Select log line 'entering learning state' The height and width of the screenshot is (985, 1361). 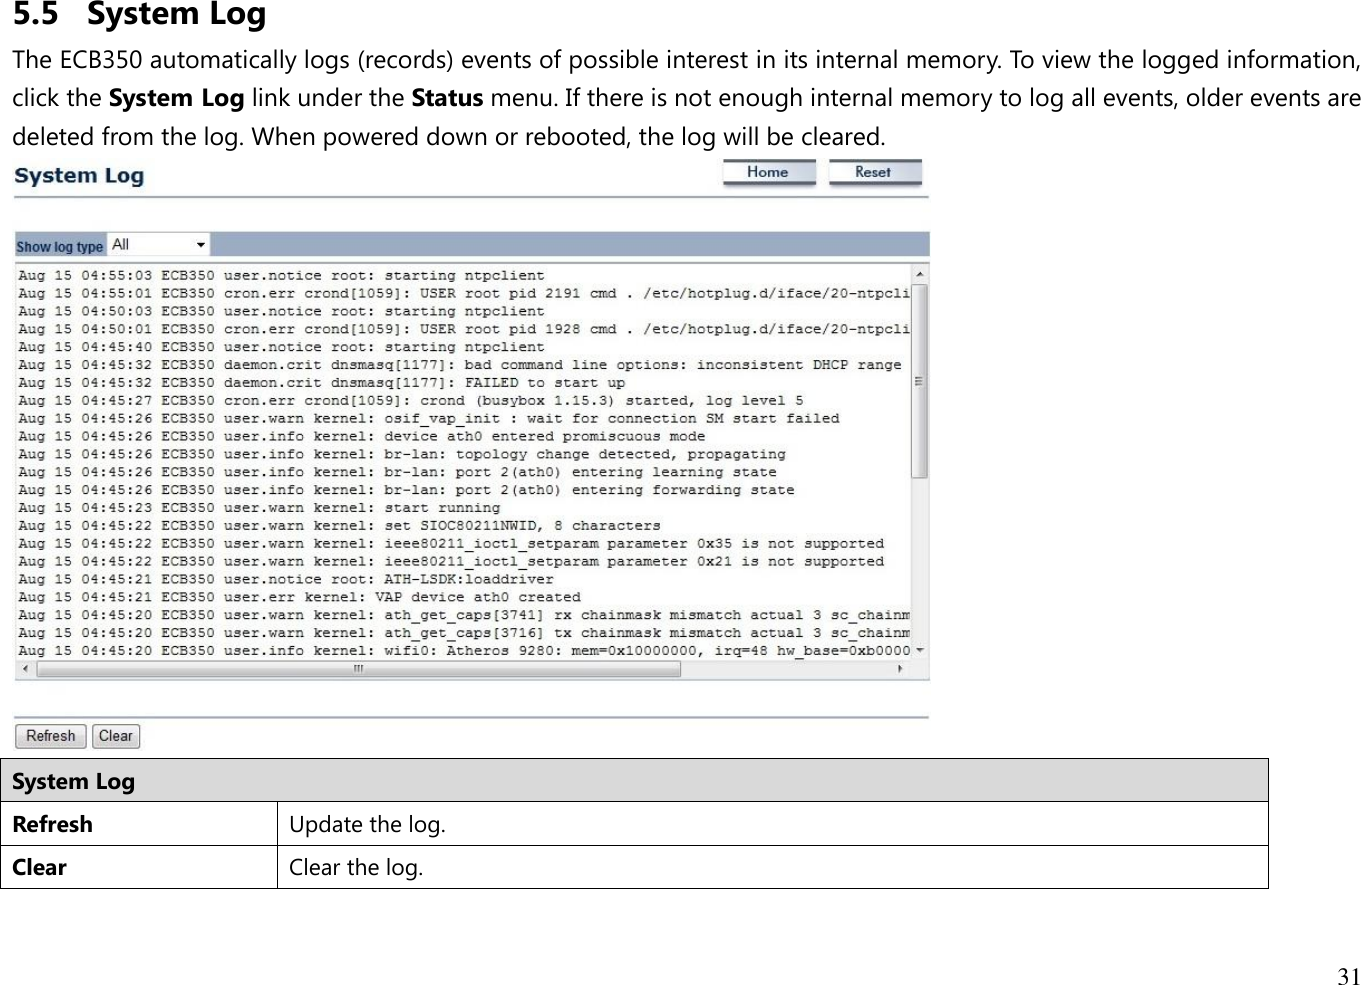point(397,473)
